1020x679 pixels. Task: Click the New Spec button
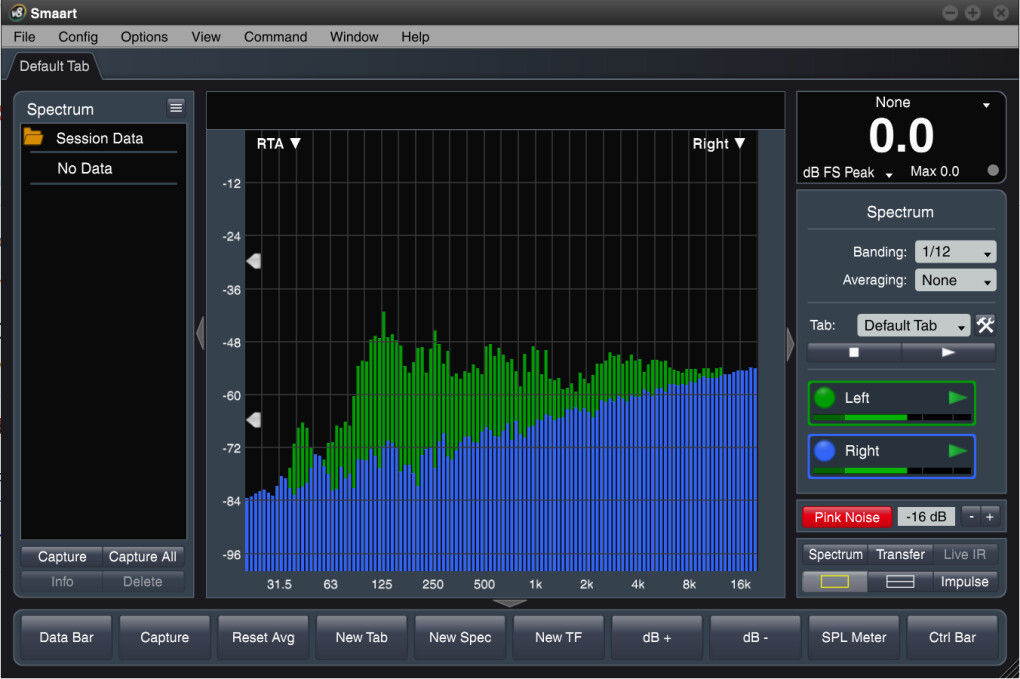click(460, 637)
